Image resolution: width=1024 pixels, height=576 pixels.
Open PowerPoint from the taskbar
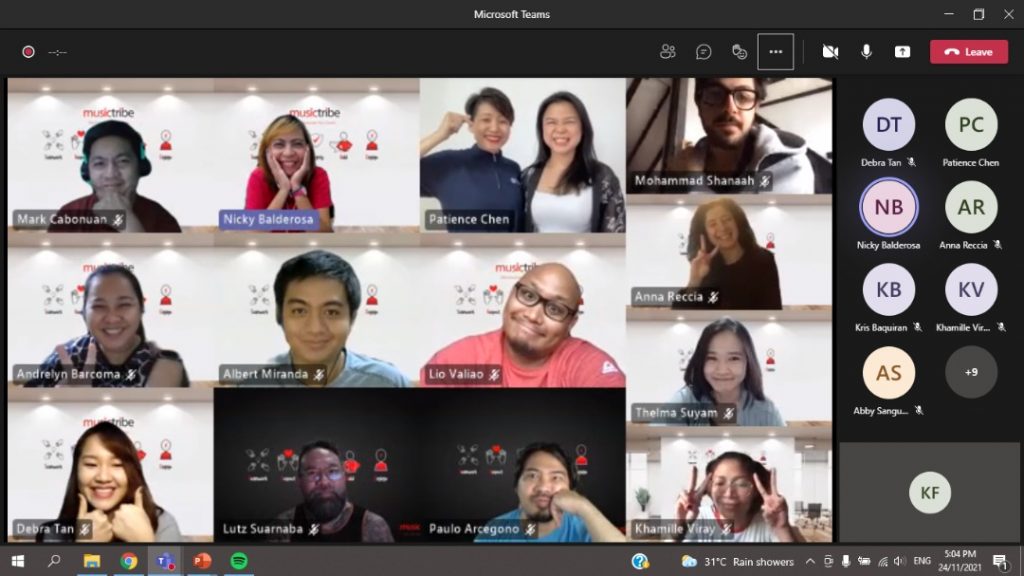202,561
